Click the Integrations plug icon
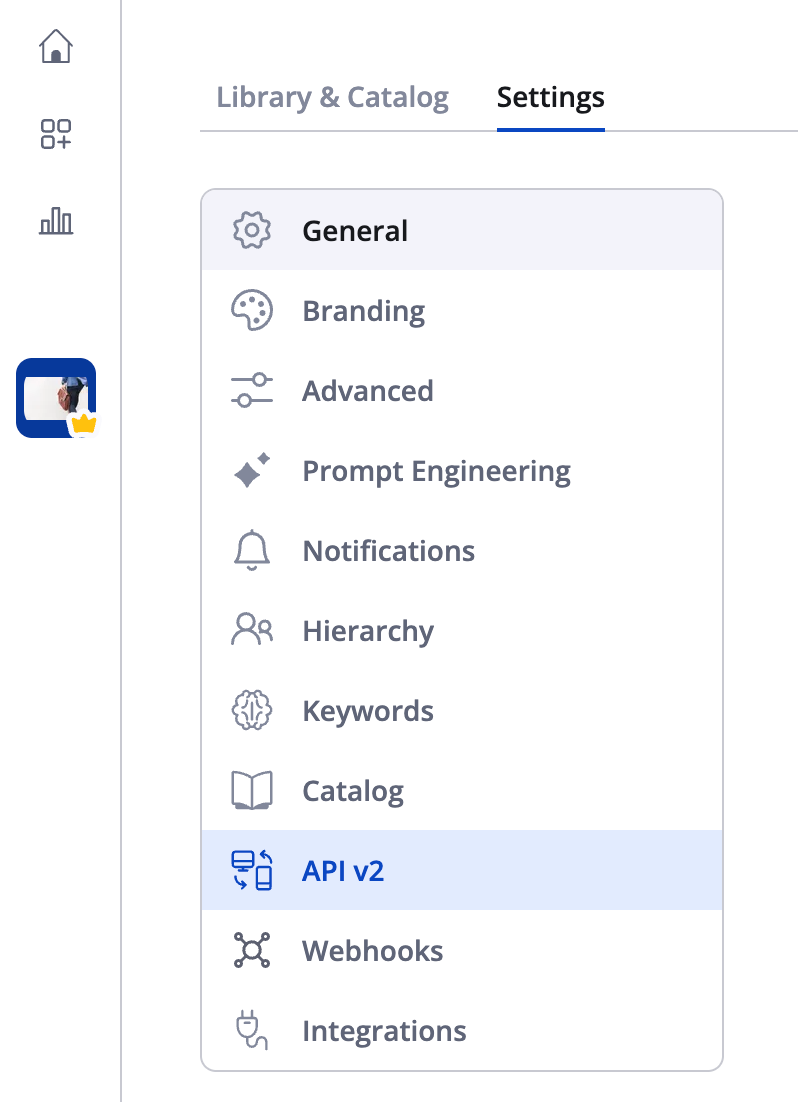 (x=251, y=1031)
